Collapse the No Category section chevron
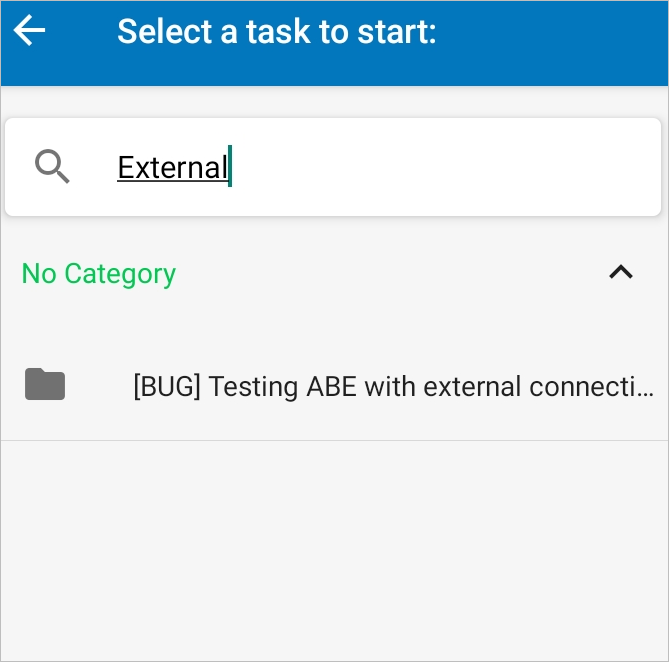Viewport: 669px width, 662px height. click(621, 272)
